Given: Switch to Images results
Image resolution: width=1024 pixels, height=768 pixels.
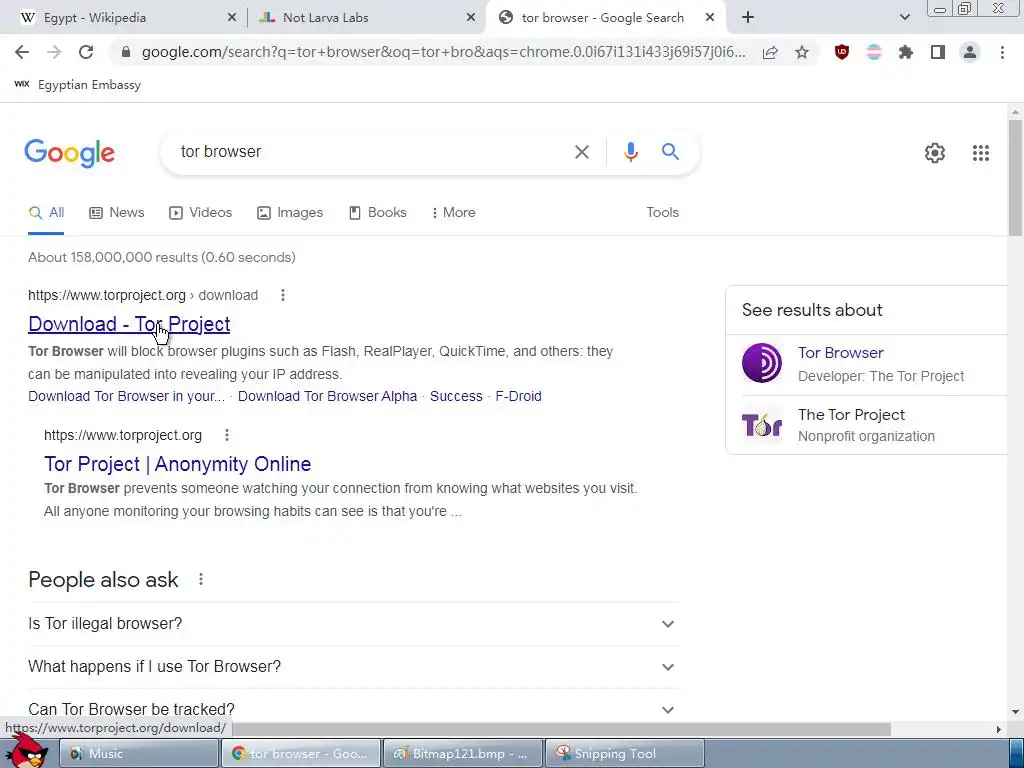Looking at the screenshot, I should tap(290, 213).
